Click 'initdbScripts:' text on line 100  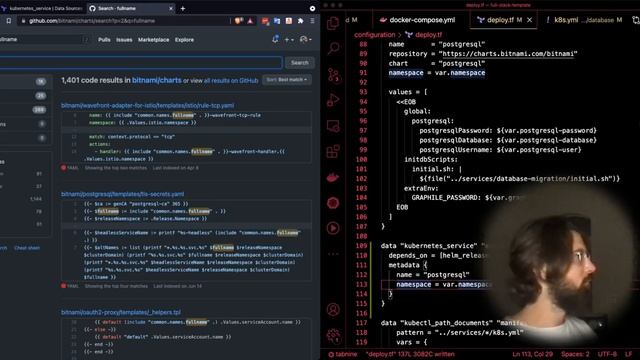coord(431,159)
